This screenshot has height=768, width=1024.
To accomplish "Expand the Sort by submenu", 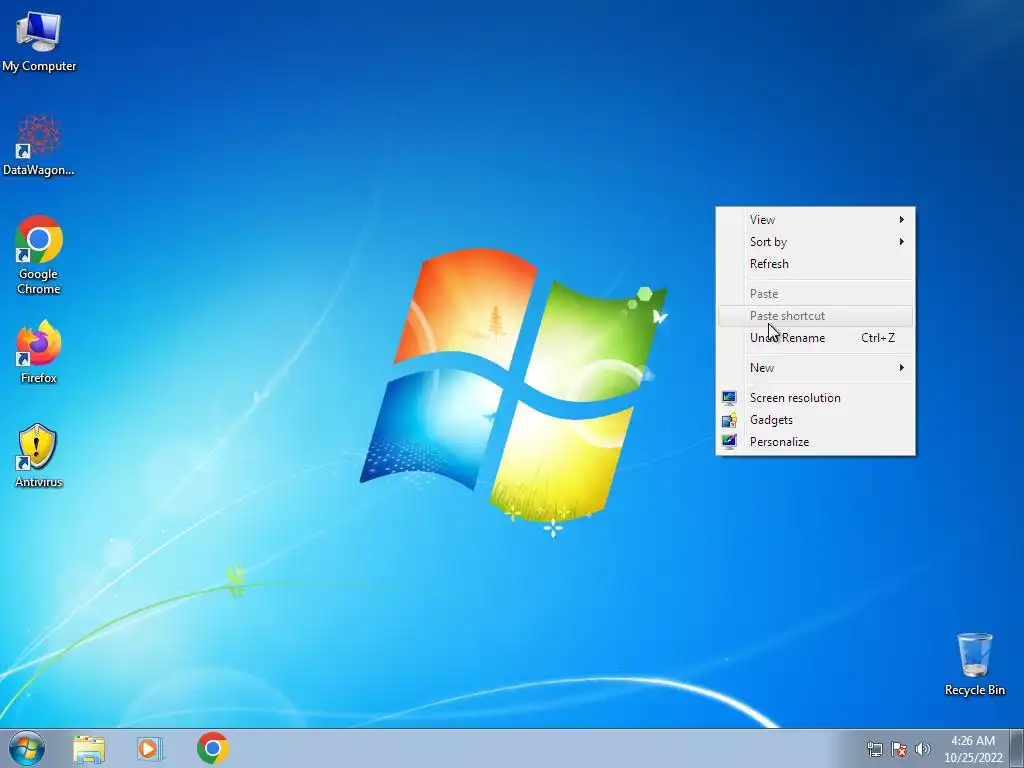I will point(816,242).
